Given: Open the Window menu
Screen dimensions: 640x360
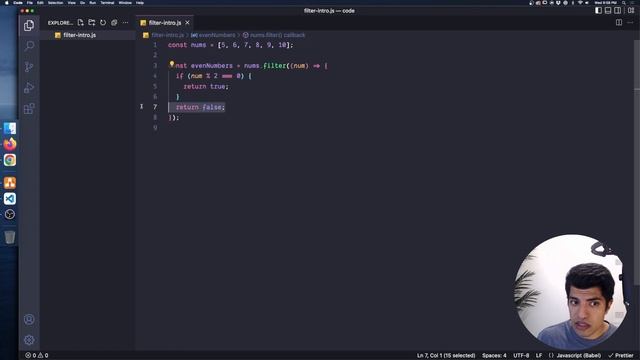Looking at the screenshot, I should pyautogui.click(x=125, y=2).
